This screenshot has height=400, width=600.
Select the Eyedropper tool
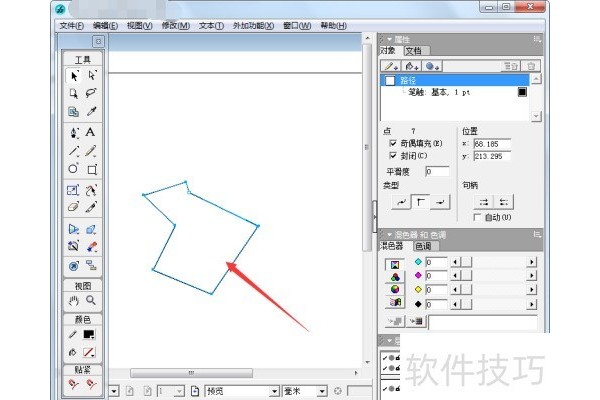click(91, 111)
